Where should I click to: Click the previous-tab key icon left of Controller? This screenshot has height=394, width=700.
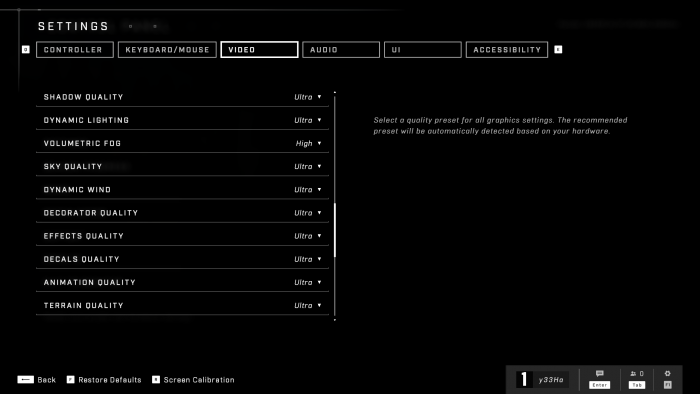[x=26, y=50]
